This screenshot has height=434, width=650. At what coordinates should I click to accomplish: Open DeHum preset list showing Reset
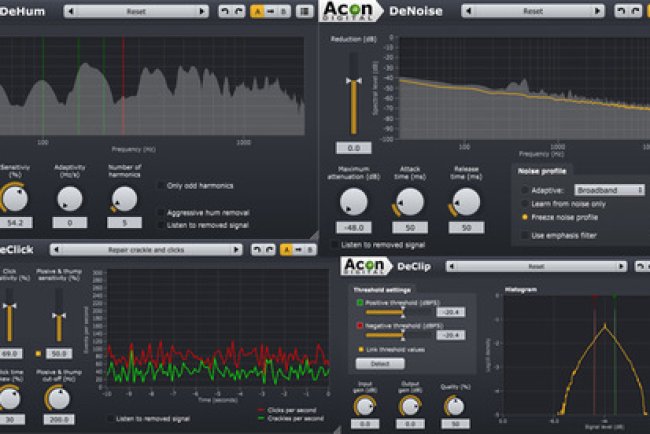coord(136,11)
